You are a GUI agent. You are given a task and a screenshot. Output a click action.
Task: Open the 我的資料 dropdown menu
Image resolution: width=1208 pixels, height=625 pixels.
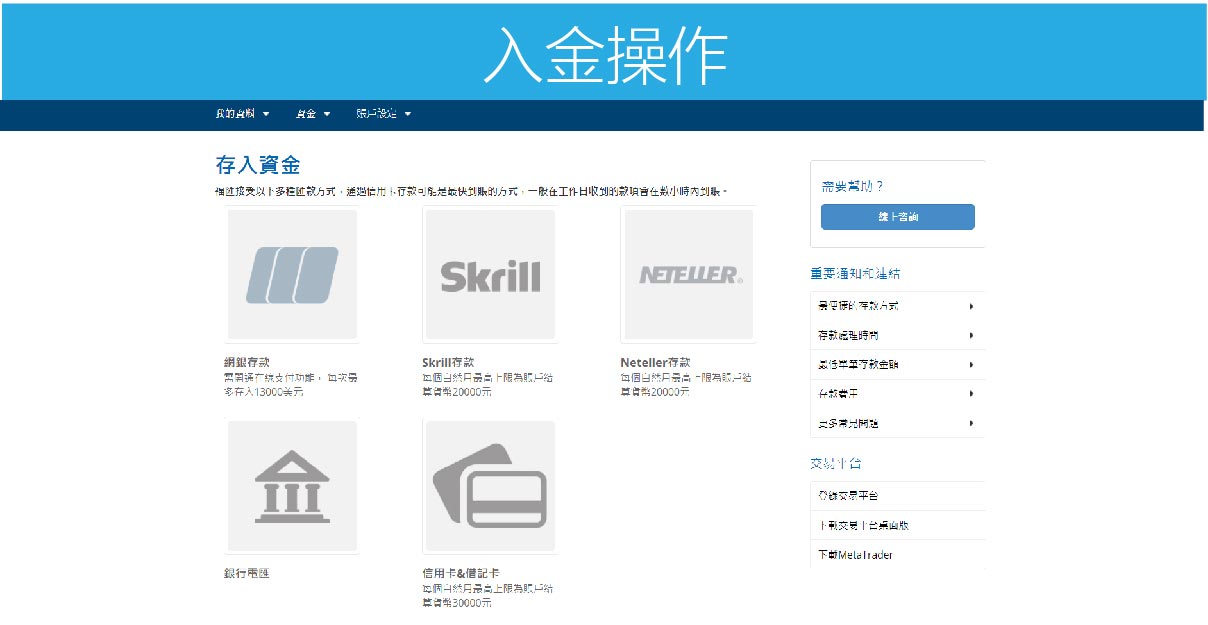(x=242, y=114)
